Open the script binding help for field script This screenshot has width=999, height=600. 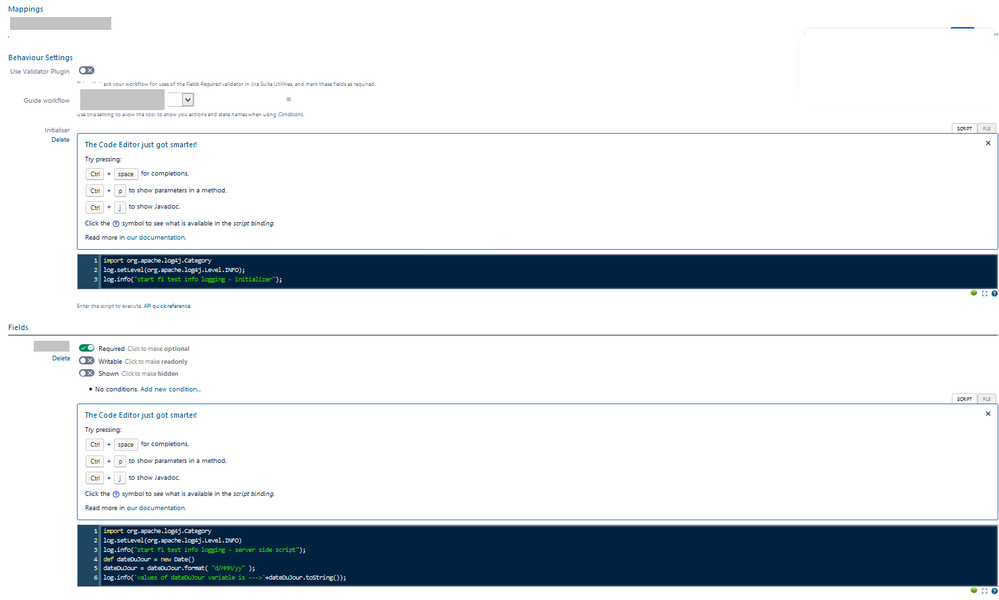point(994,591)
